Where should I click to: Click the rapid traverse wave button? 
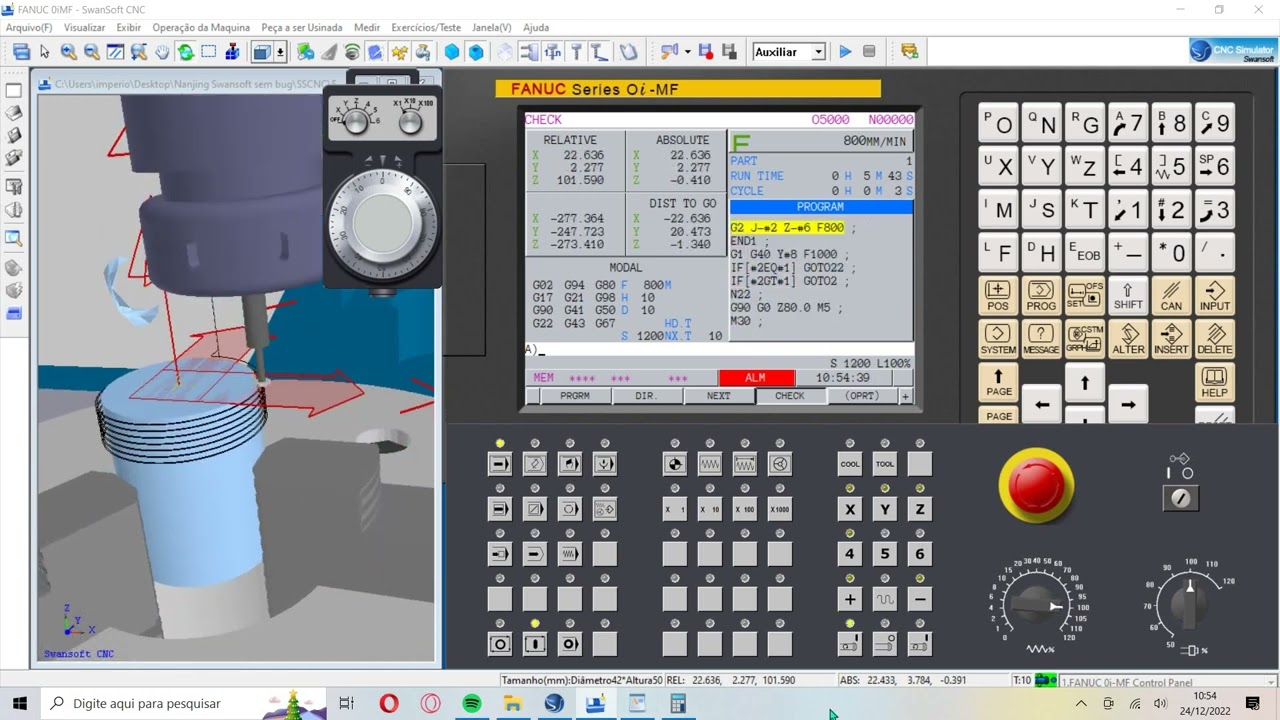point(885,600)
